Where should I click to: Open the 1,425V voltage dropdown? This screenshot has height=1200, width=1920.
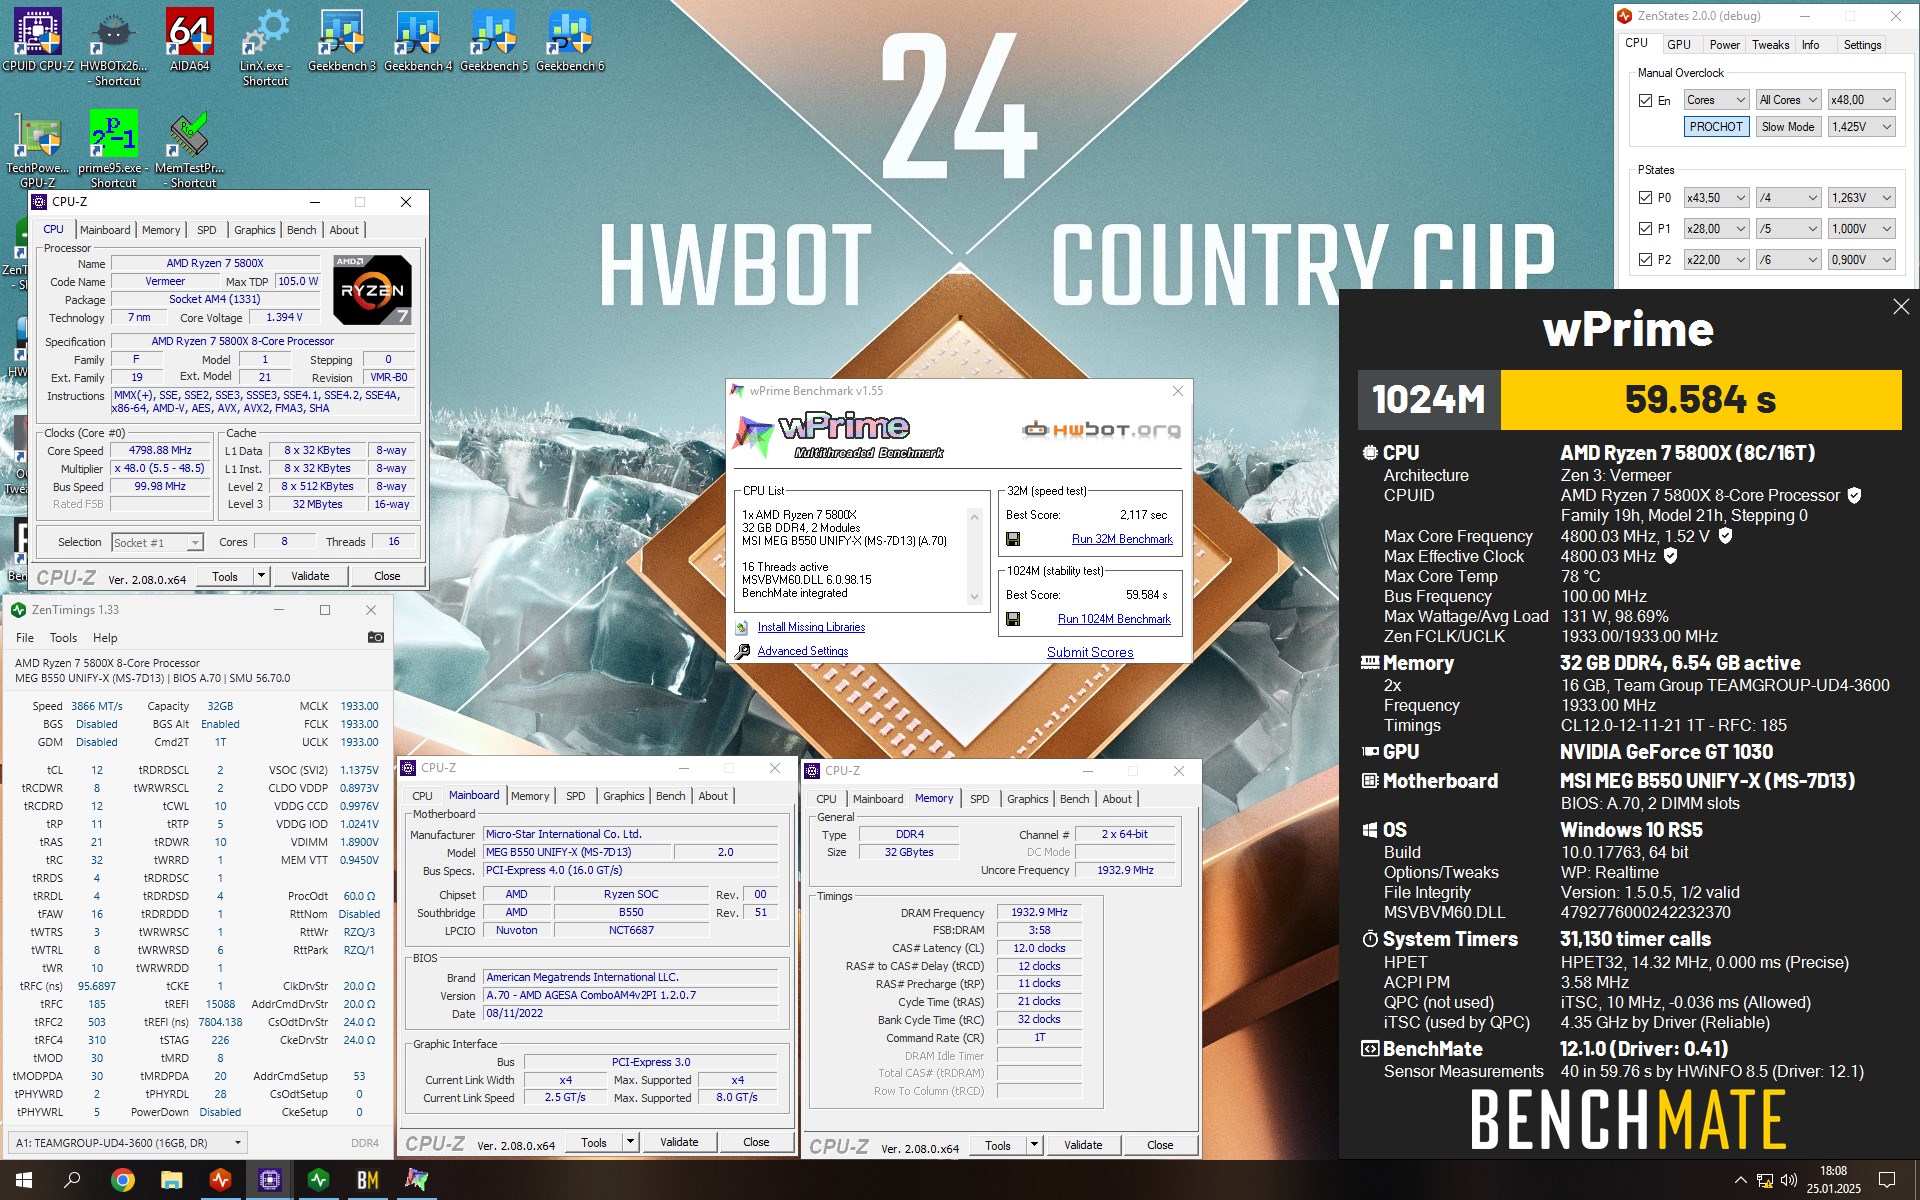pyautogui.click(x=1861, y=127)
